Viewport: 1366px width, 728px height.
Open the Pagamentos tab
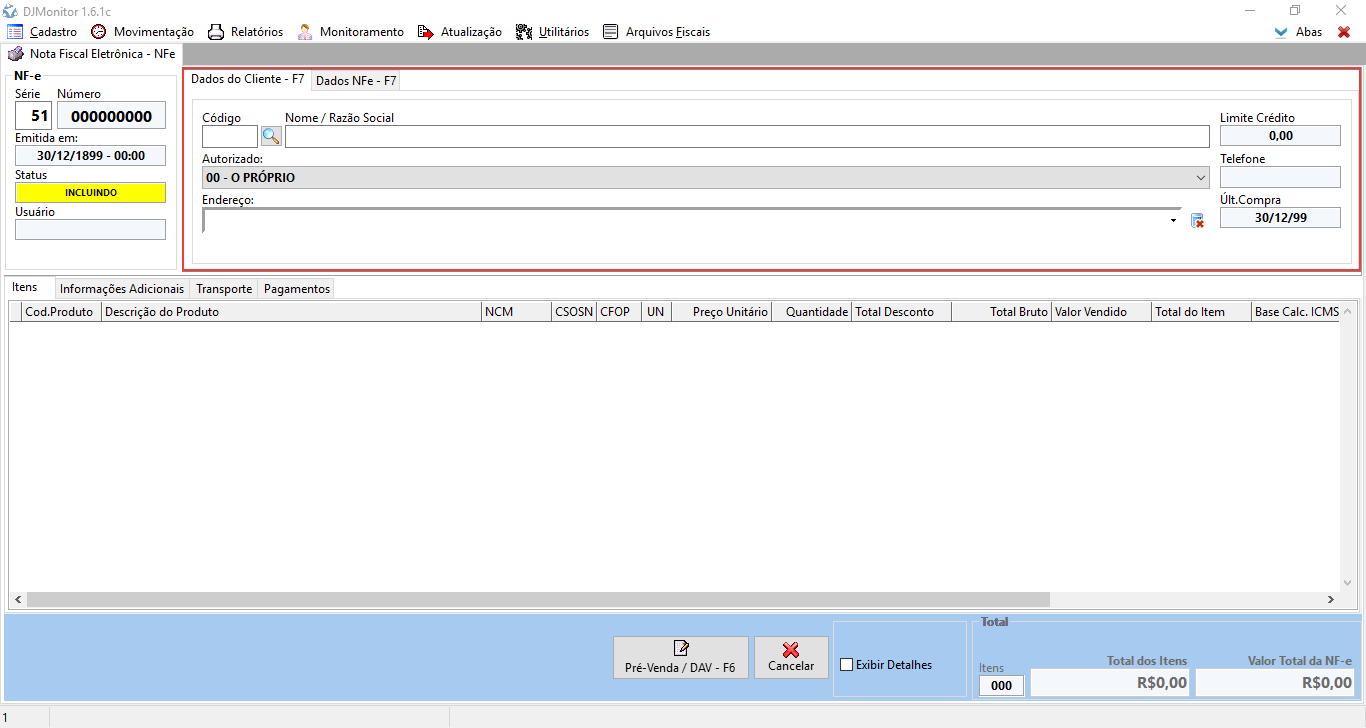[297, 289]
